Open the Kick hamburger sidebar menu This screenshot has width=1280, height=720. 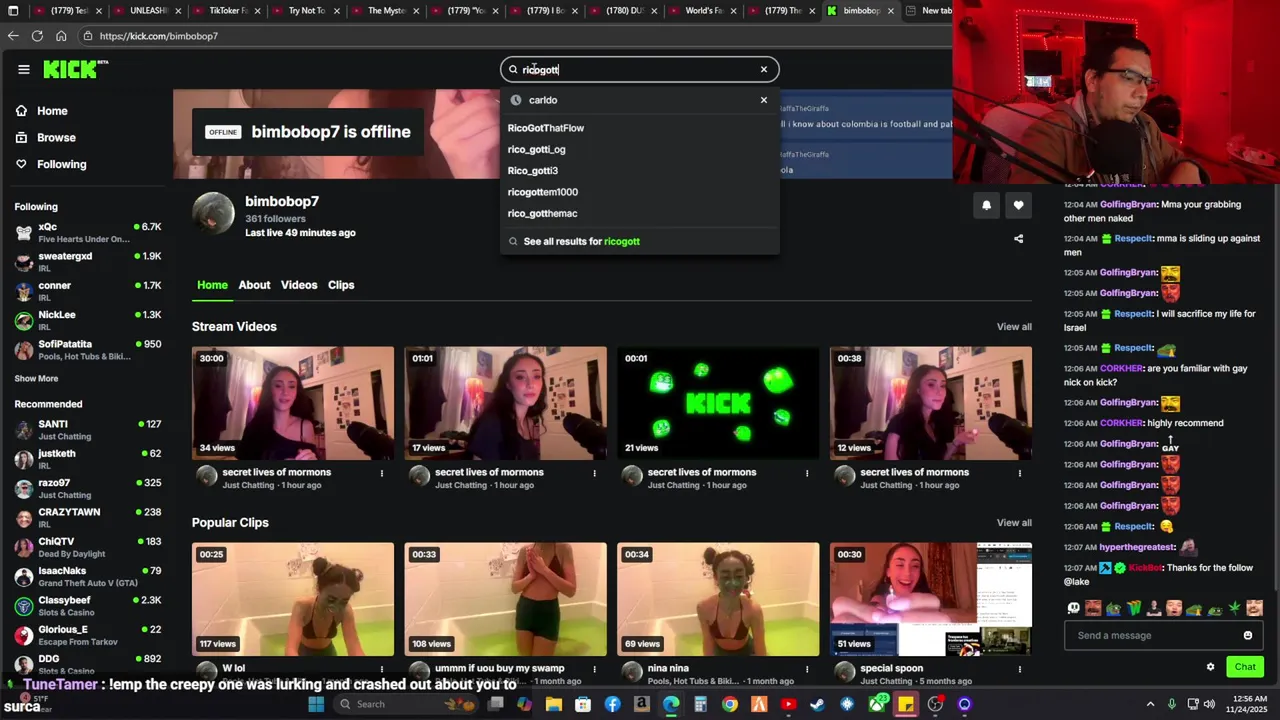tap(23, 69)
